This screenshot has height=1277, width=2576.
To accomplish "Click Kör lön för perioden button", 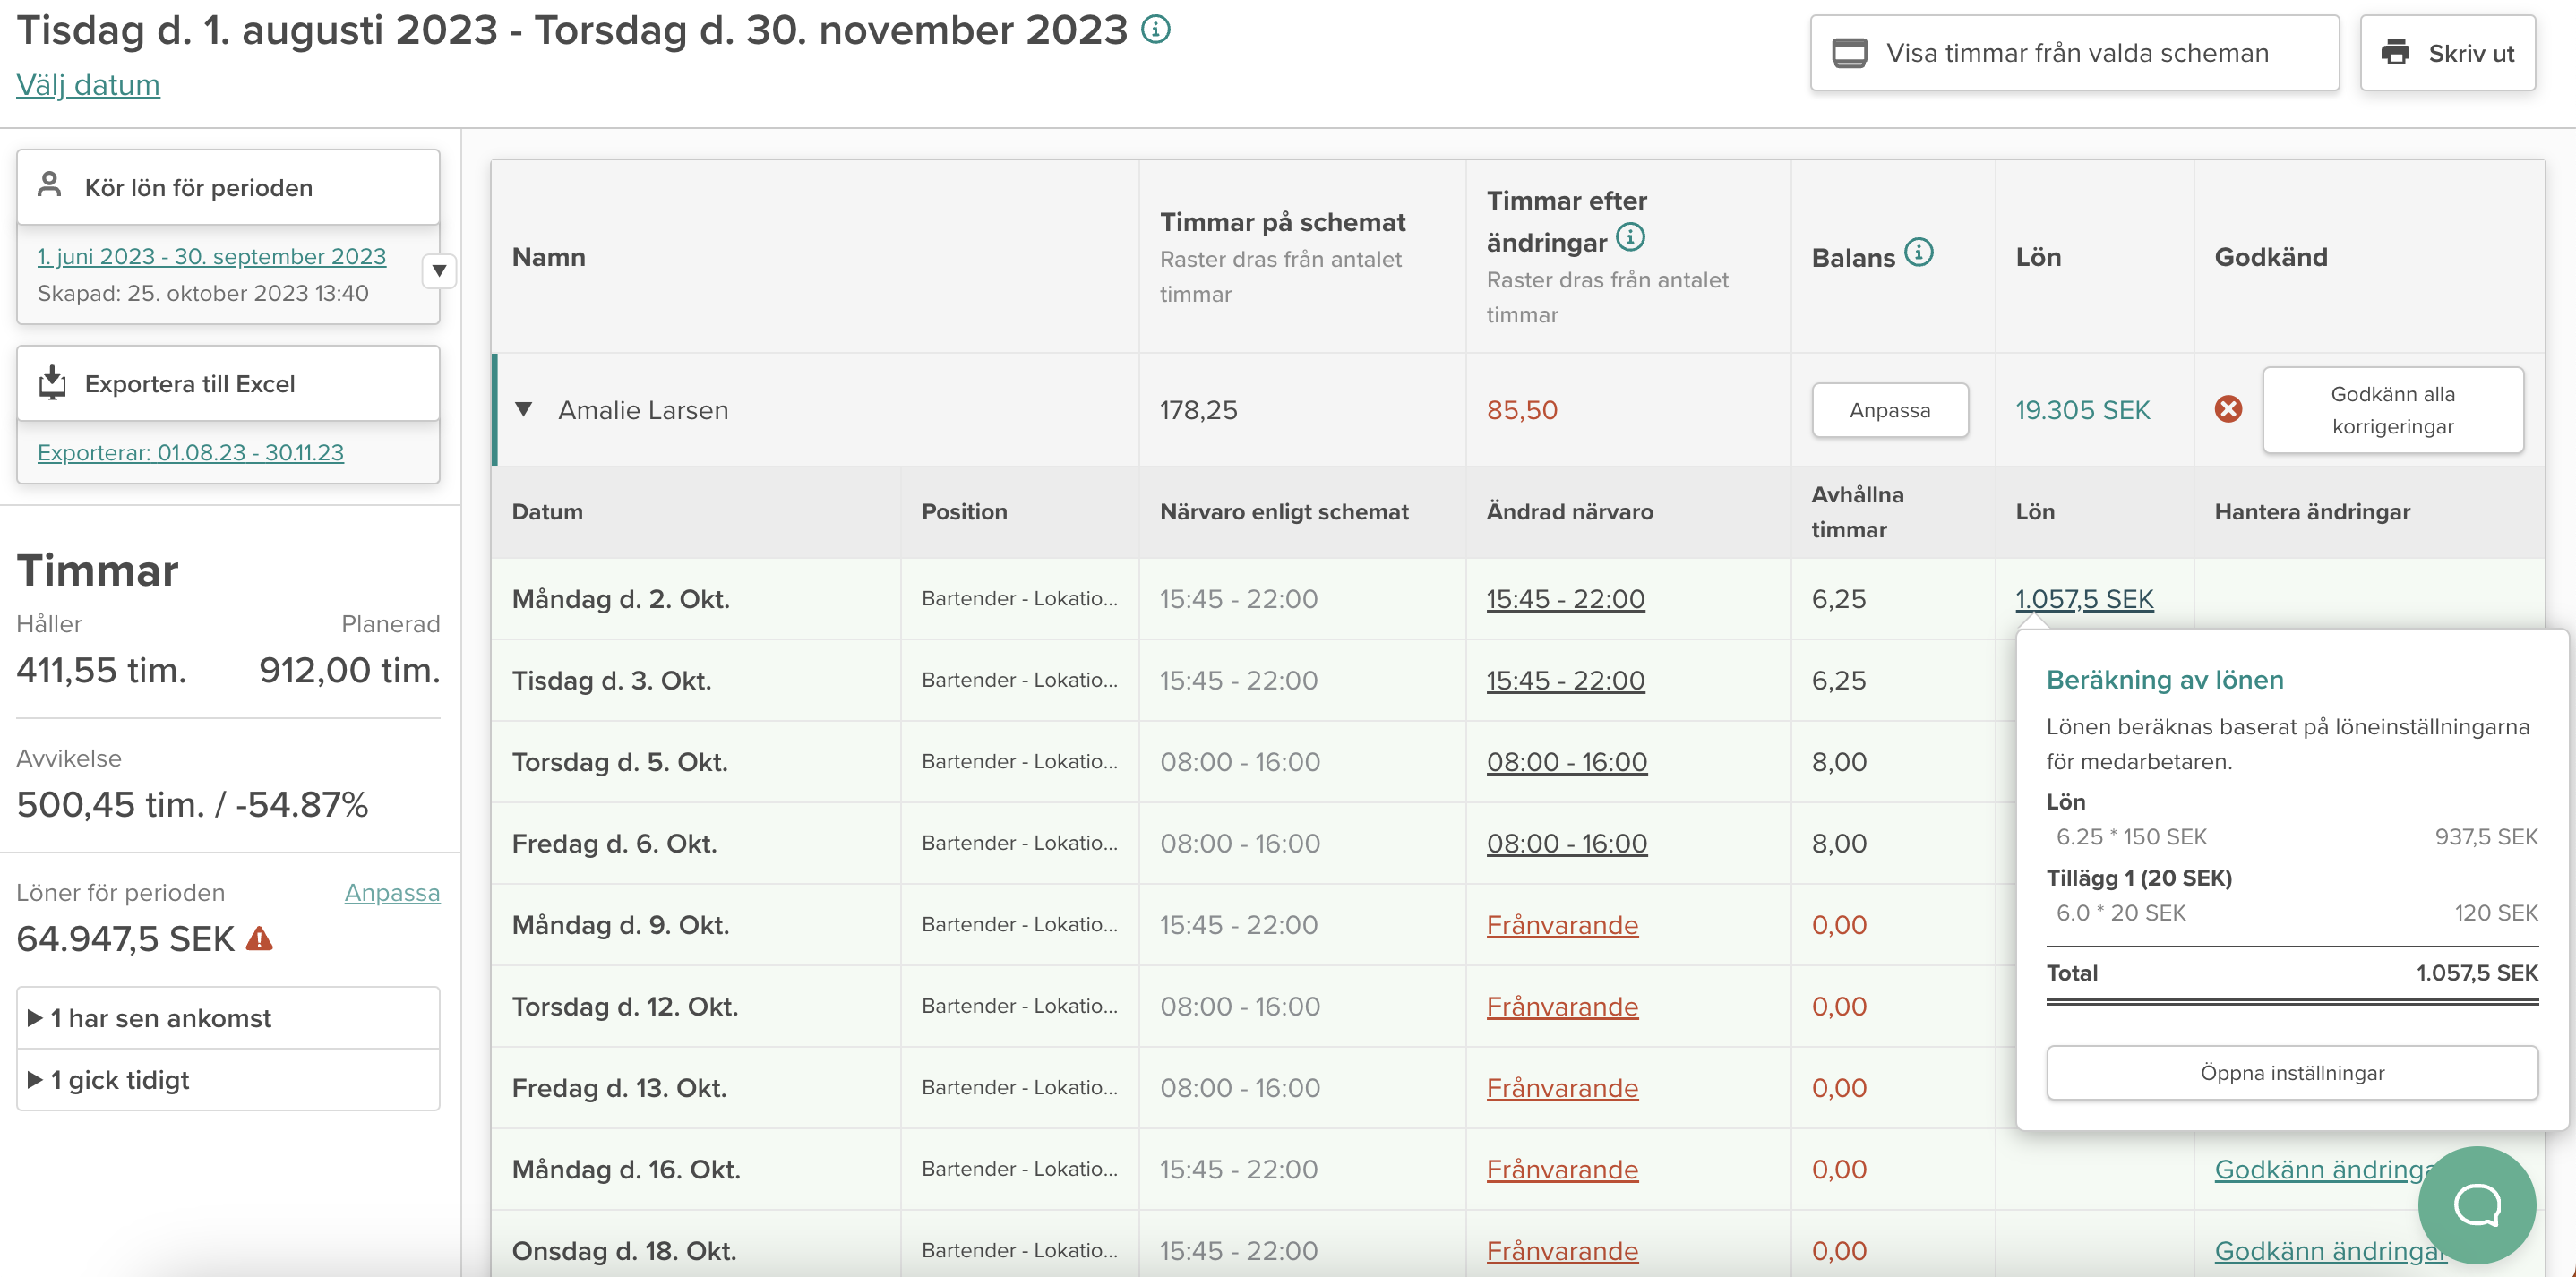I will [x=228, y=187].
